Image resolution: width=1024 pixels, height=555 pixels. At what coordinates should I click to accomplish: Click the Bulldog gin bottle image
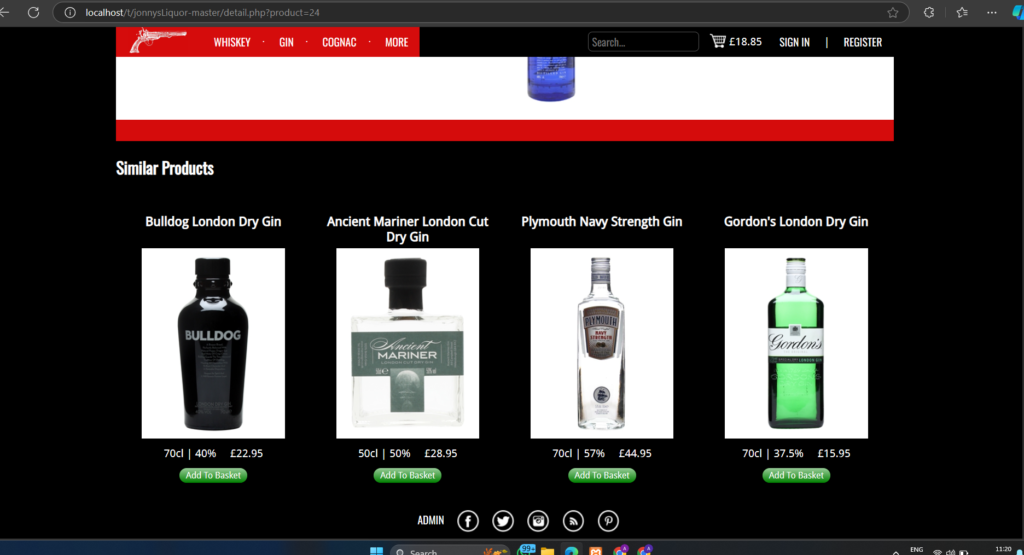point(213,343)
